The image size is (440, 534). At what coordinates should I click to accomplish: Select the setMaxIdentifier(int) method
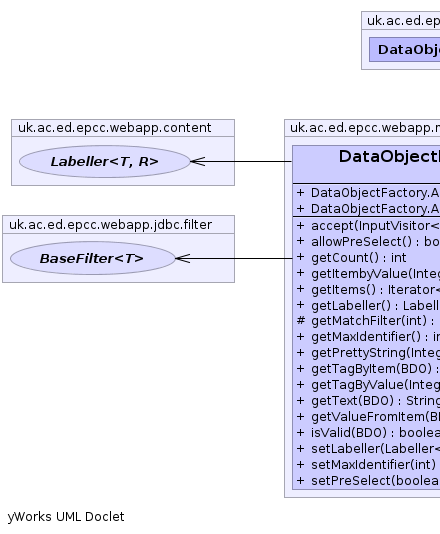coord(366,465)
